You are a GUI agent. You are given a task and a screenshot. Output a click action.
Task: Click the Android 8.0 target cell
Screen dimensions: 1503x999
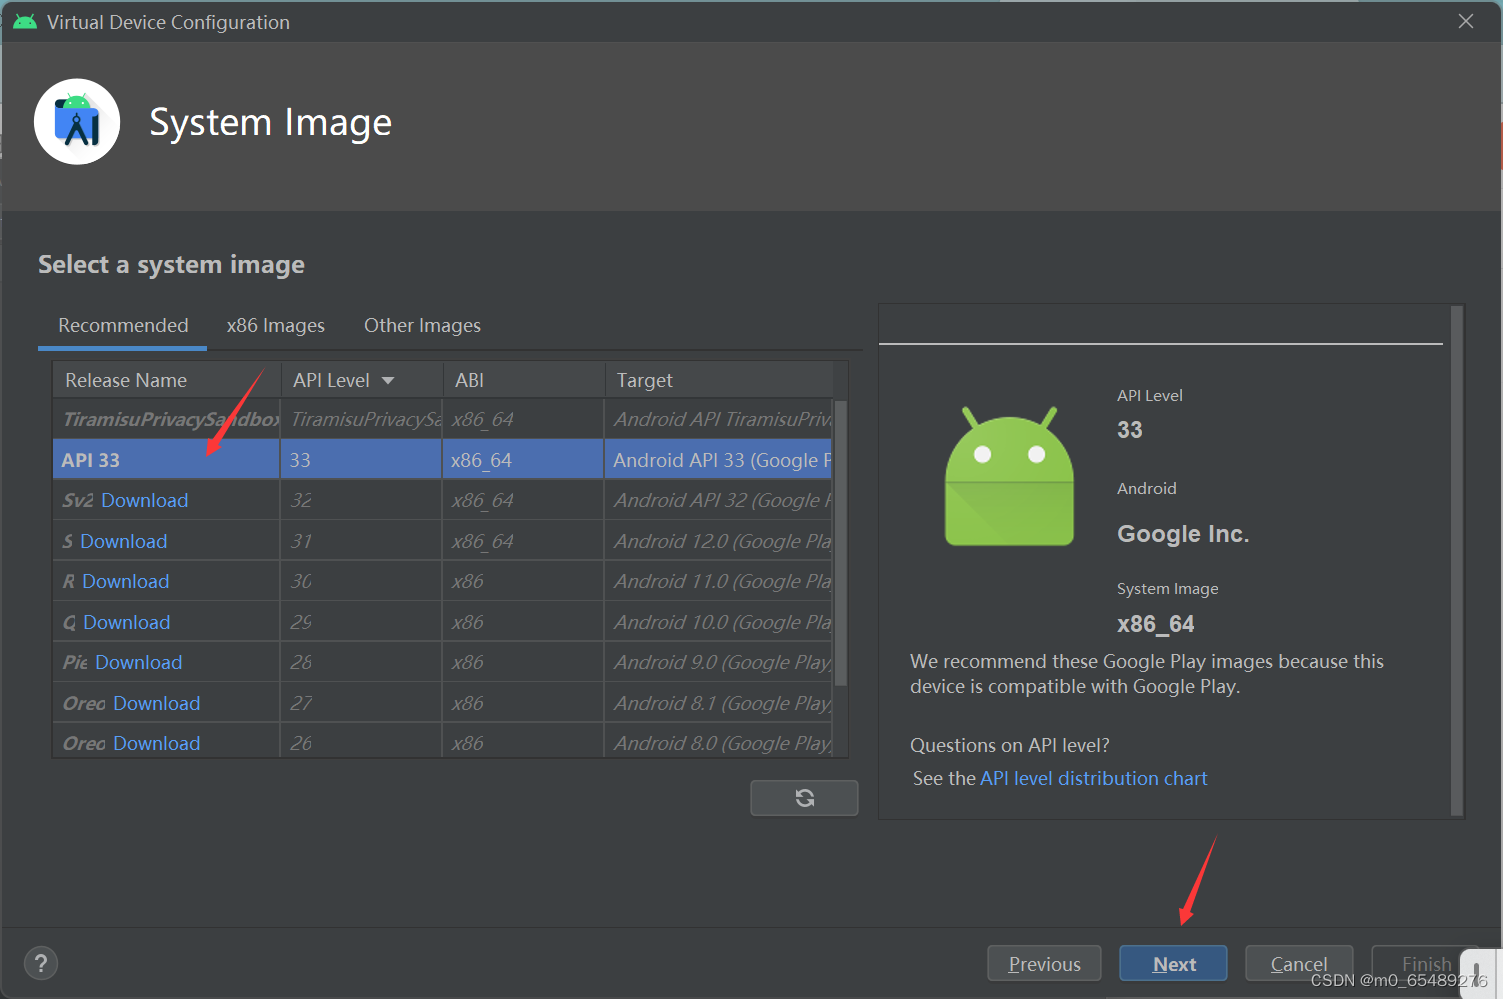719,743
